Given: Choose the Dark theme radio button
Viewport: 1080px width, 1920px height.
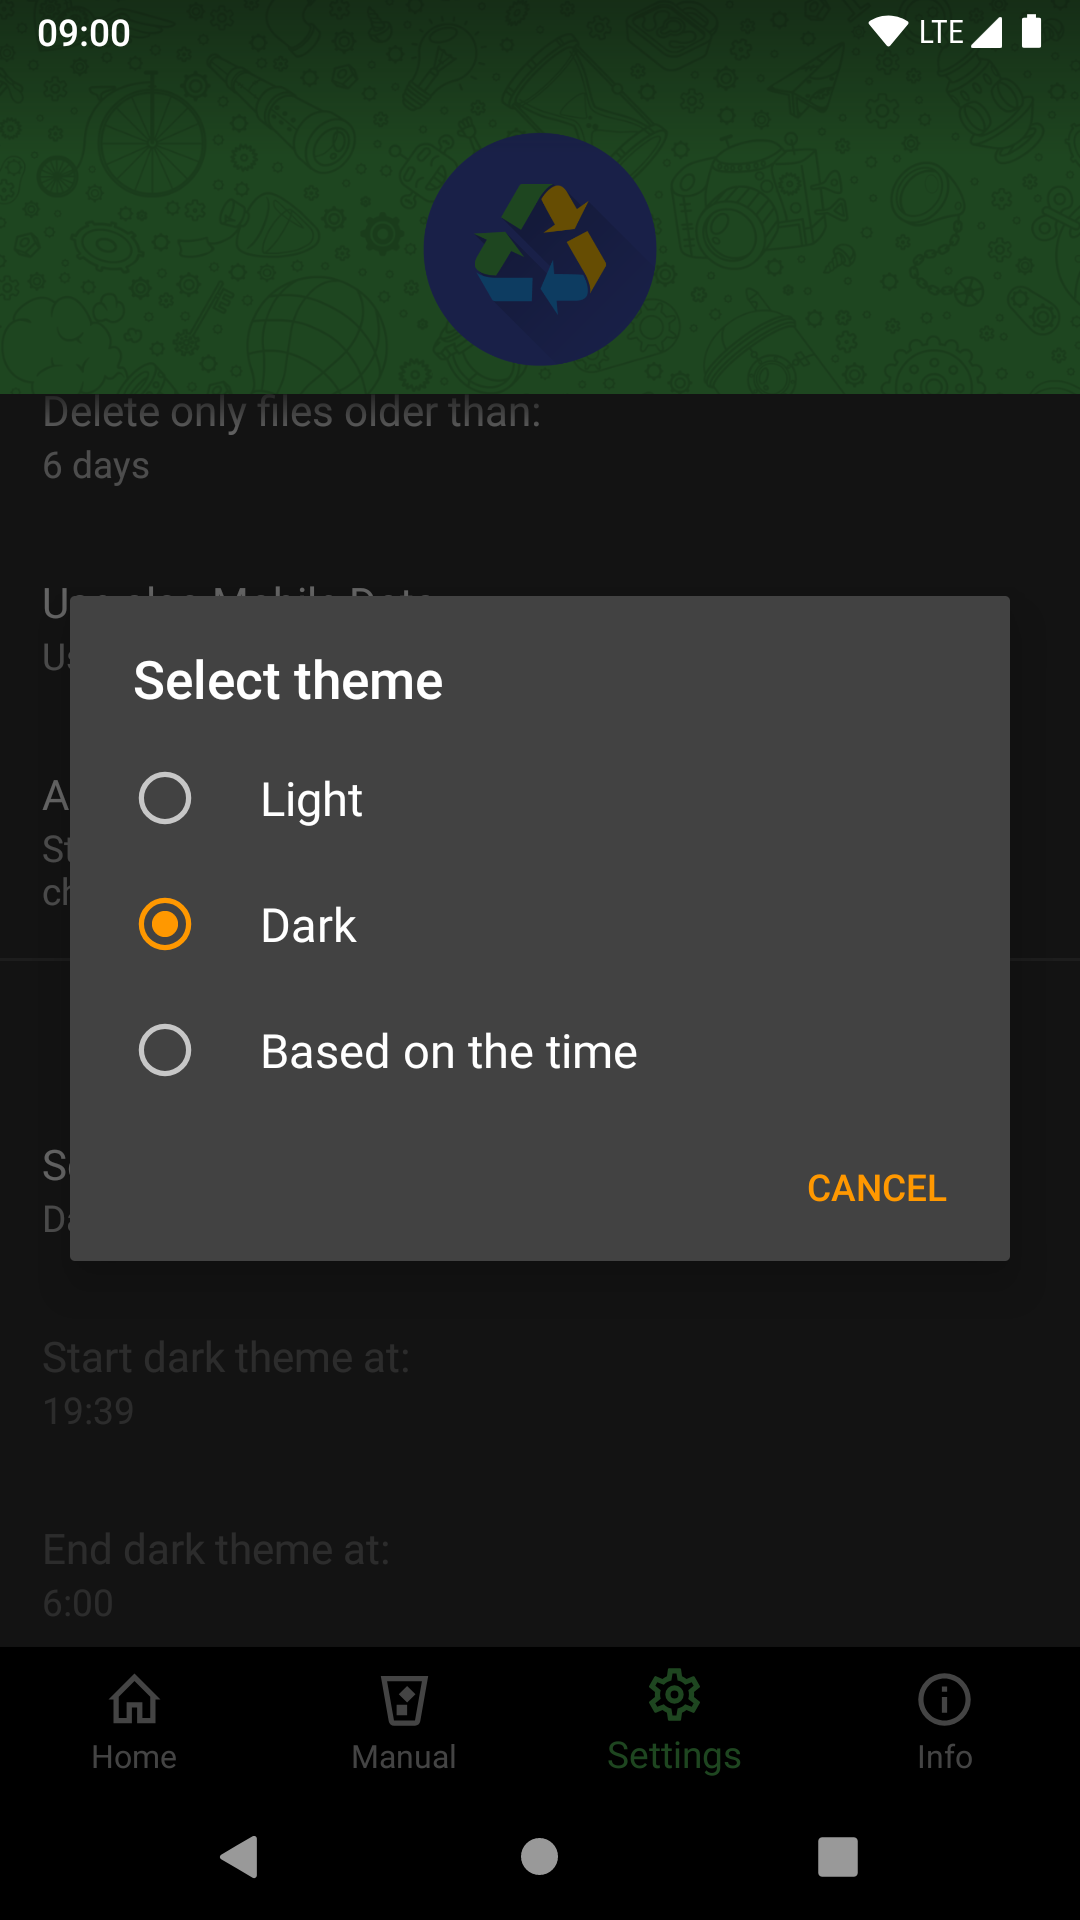Looking at the screenshot, I should pyautogui.click(x=165, y=924).
